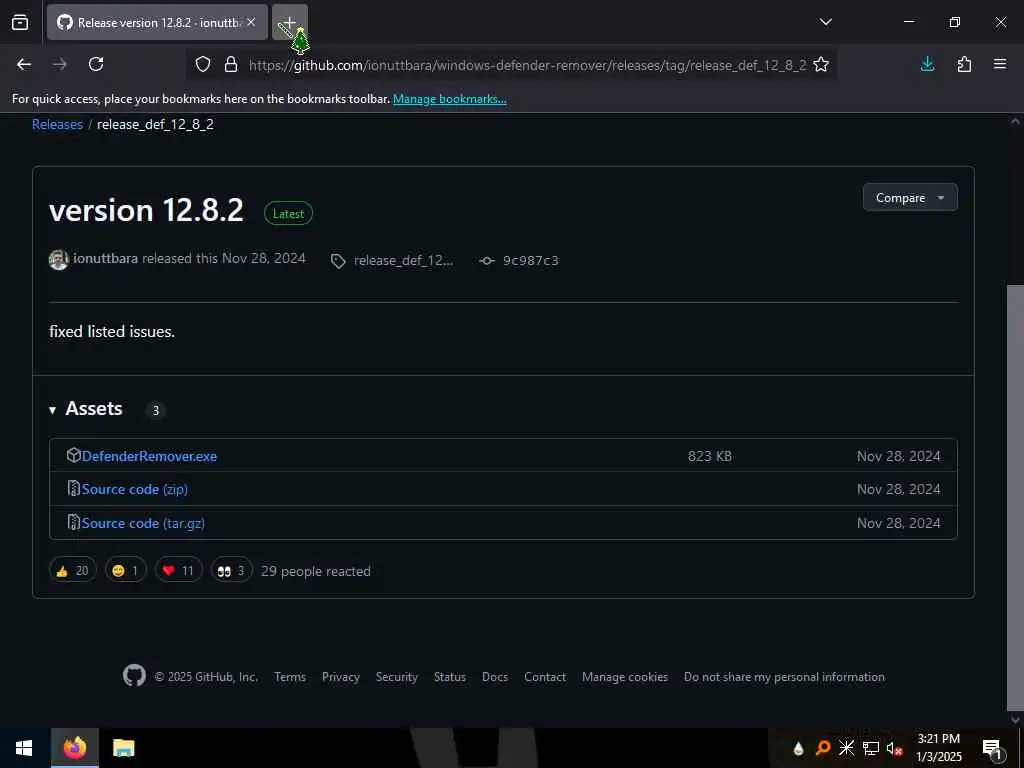Click zip file icon for Source code (zip)
The width and height of the screenshot is (1024, 768).
74,488
